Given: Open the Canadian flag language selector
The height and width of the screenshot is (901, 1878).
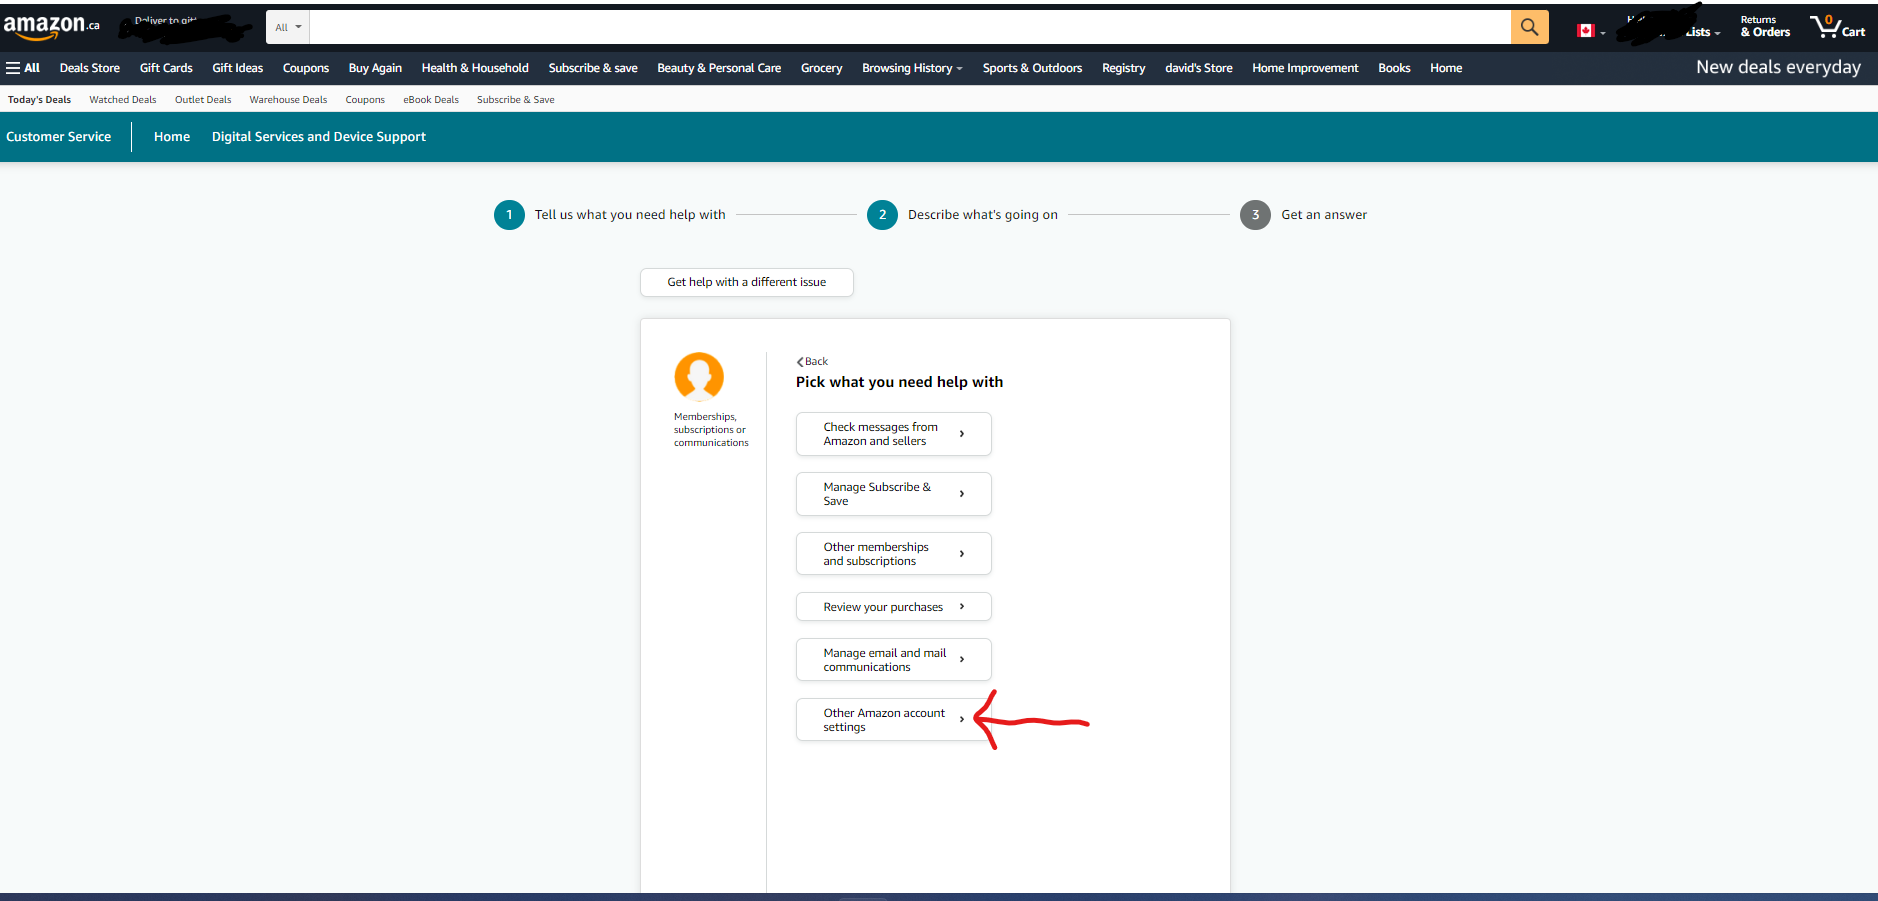Looking at the screenshot, I should point(1590,31).
